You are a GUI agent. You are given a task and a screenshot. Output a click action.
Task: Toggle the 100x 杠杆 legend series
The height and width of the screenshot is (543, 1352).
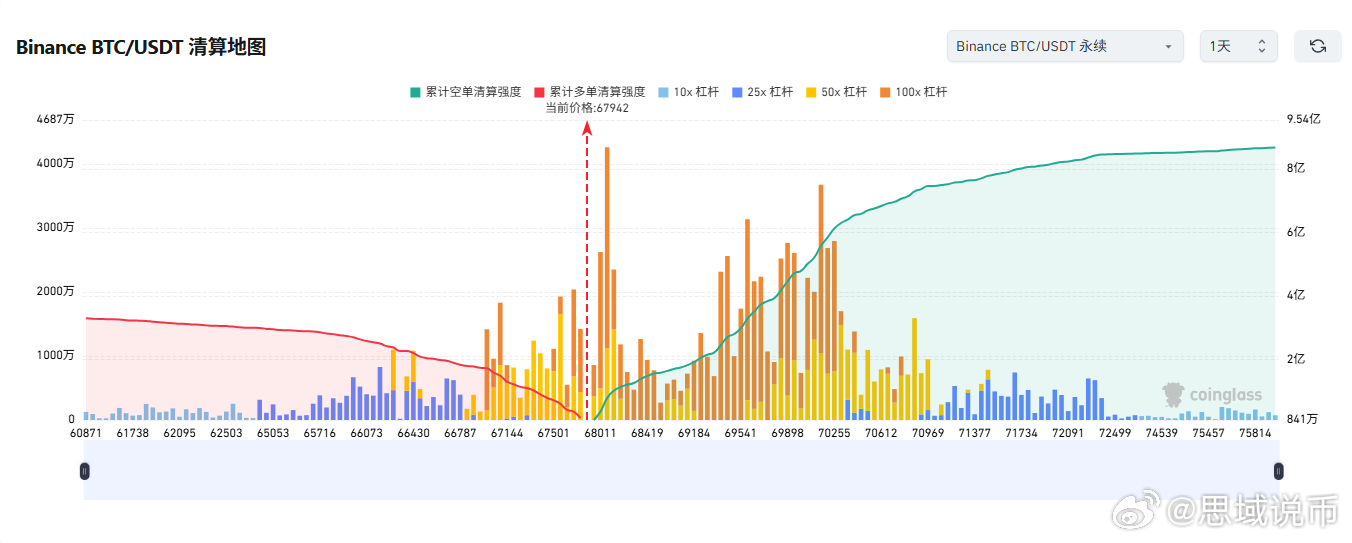click(913, 92)
